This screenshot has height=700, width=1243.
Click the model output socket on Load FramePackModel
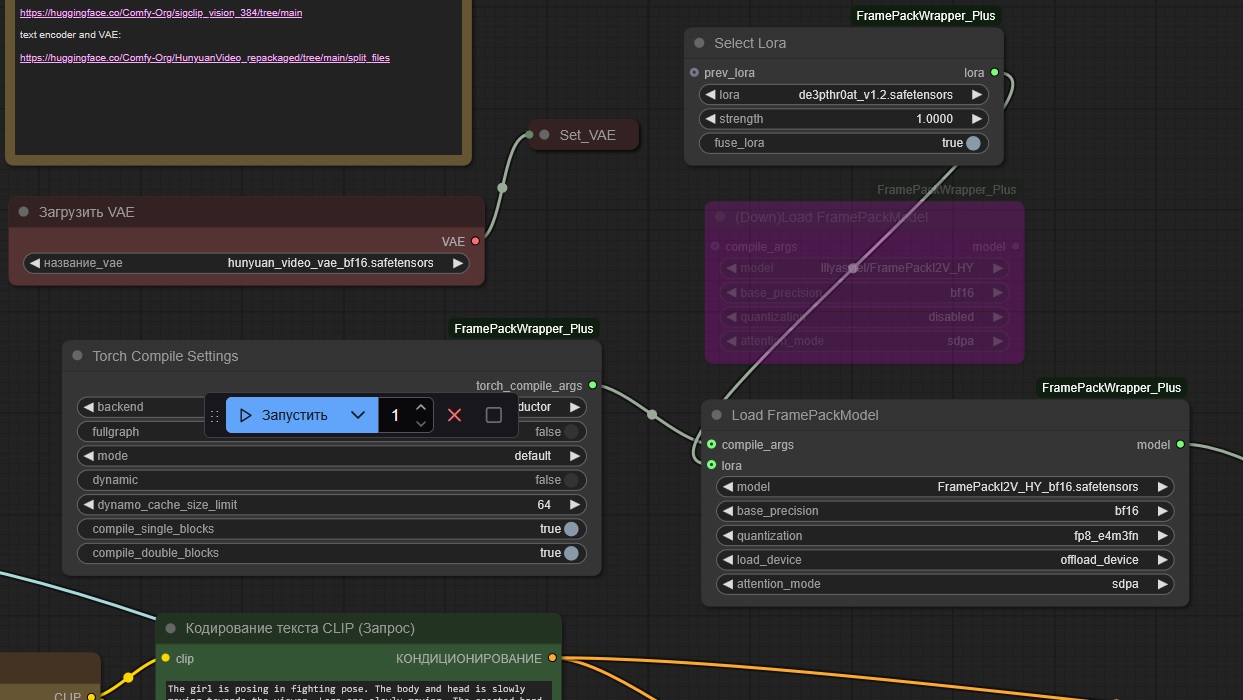click(1180, 444)
